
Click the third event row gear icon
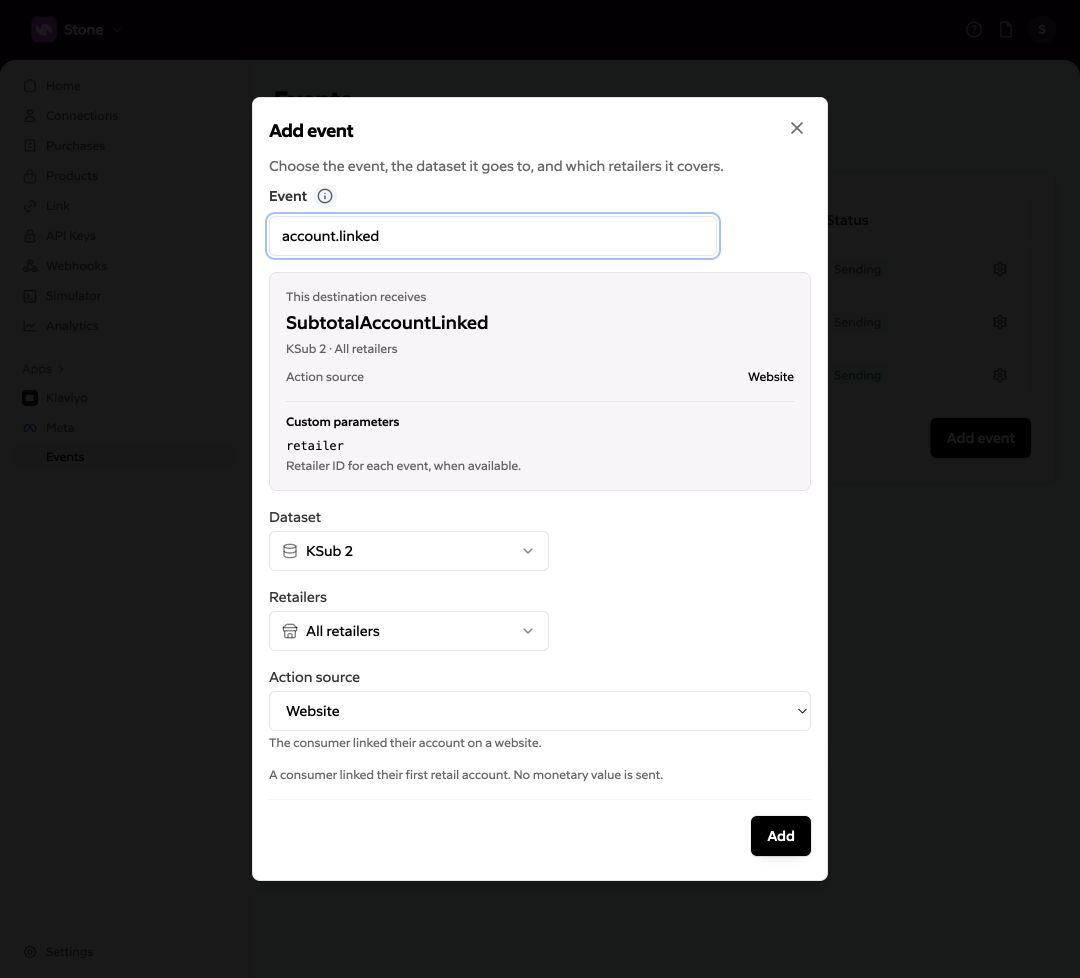[x=999, y=375]
